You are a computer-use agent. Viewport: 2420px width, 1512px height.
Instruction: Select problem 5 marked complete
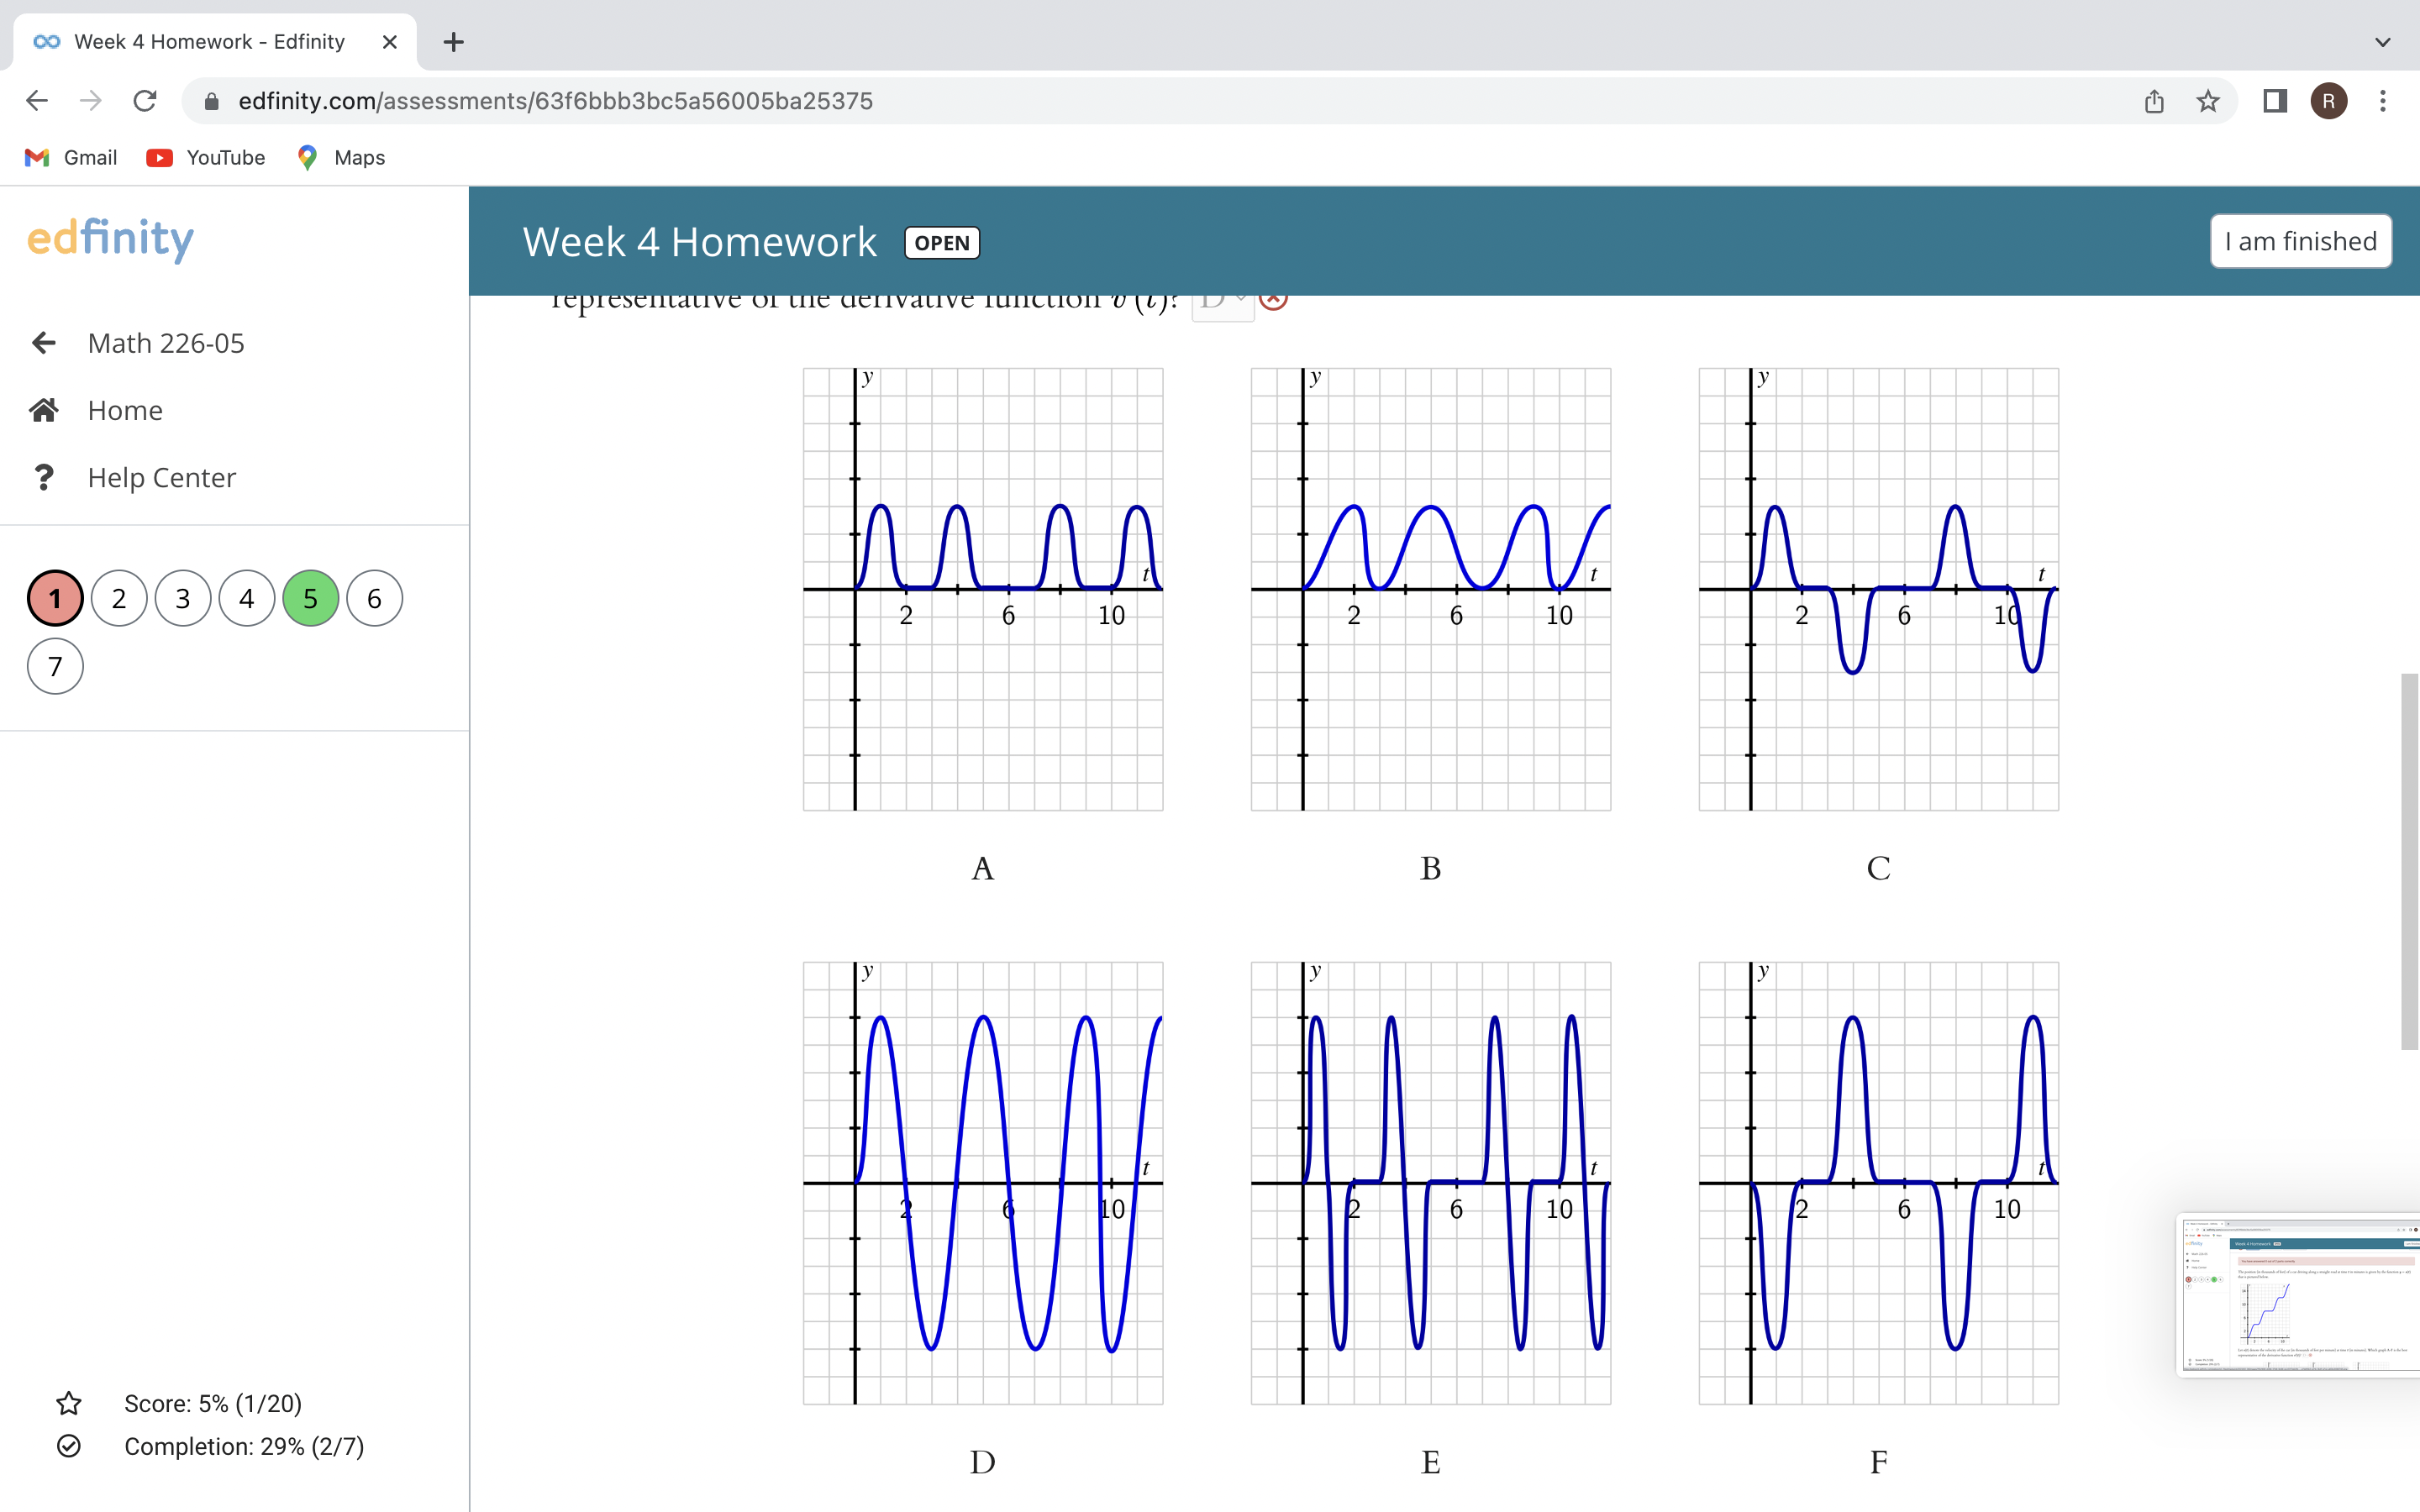point(310,597)
